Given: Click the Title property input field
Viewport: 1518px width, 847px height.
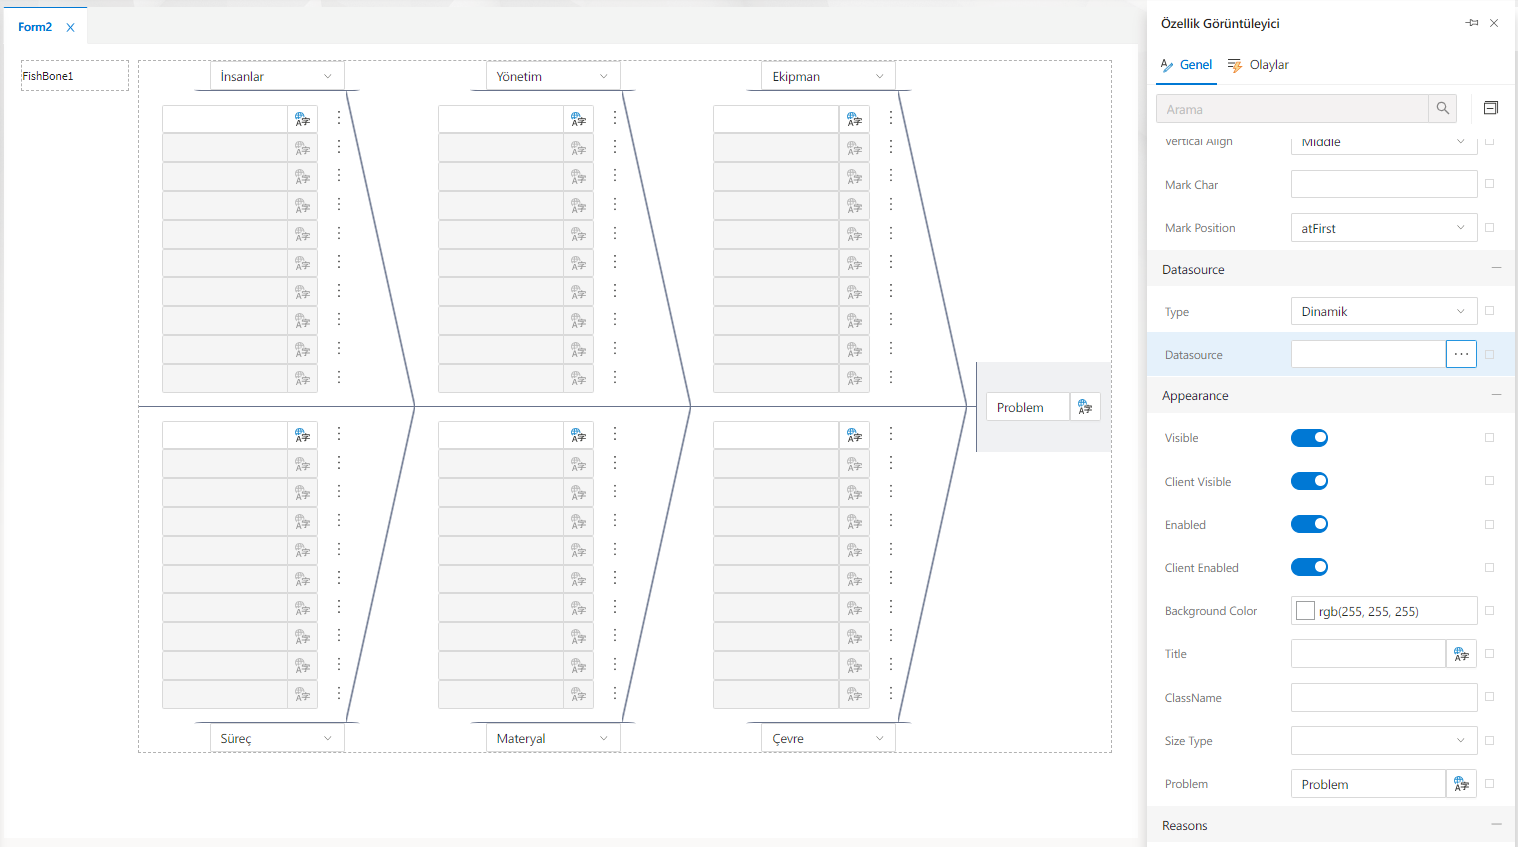Looking at the screenshot, I should click(1368, 654).
